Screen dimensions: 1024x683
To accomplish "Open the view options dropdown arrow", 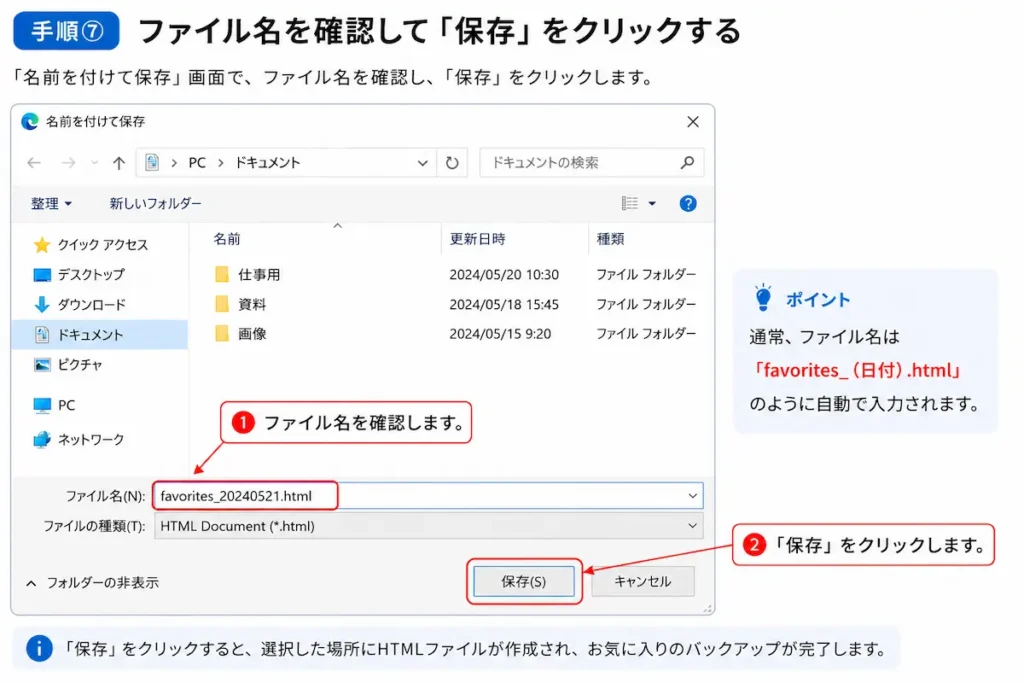I will coord(652,204).
